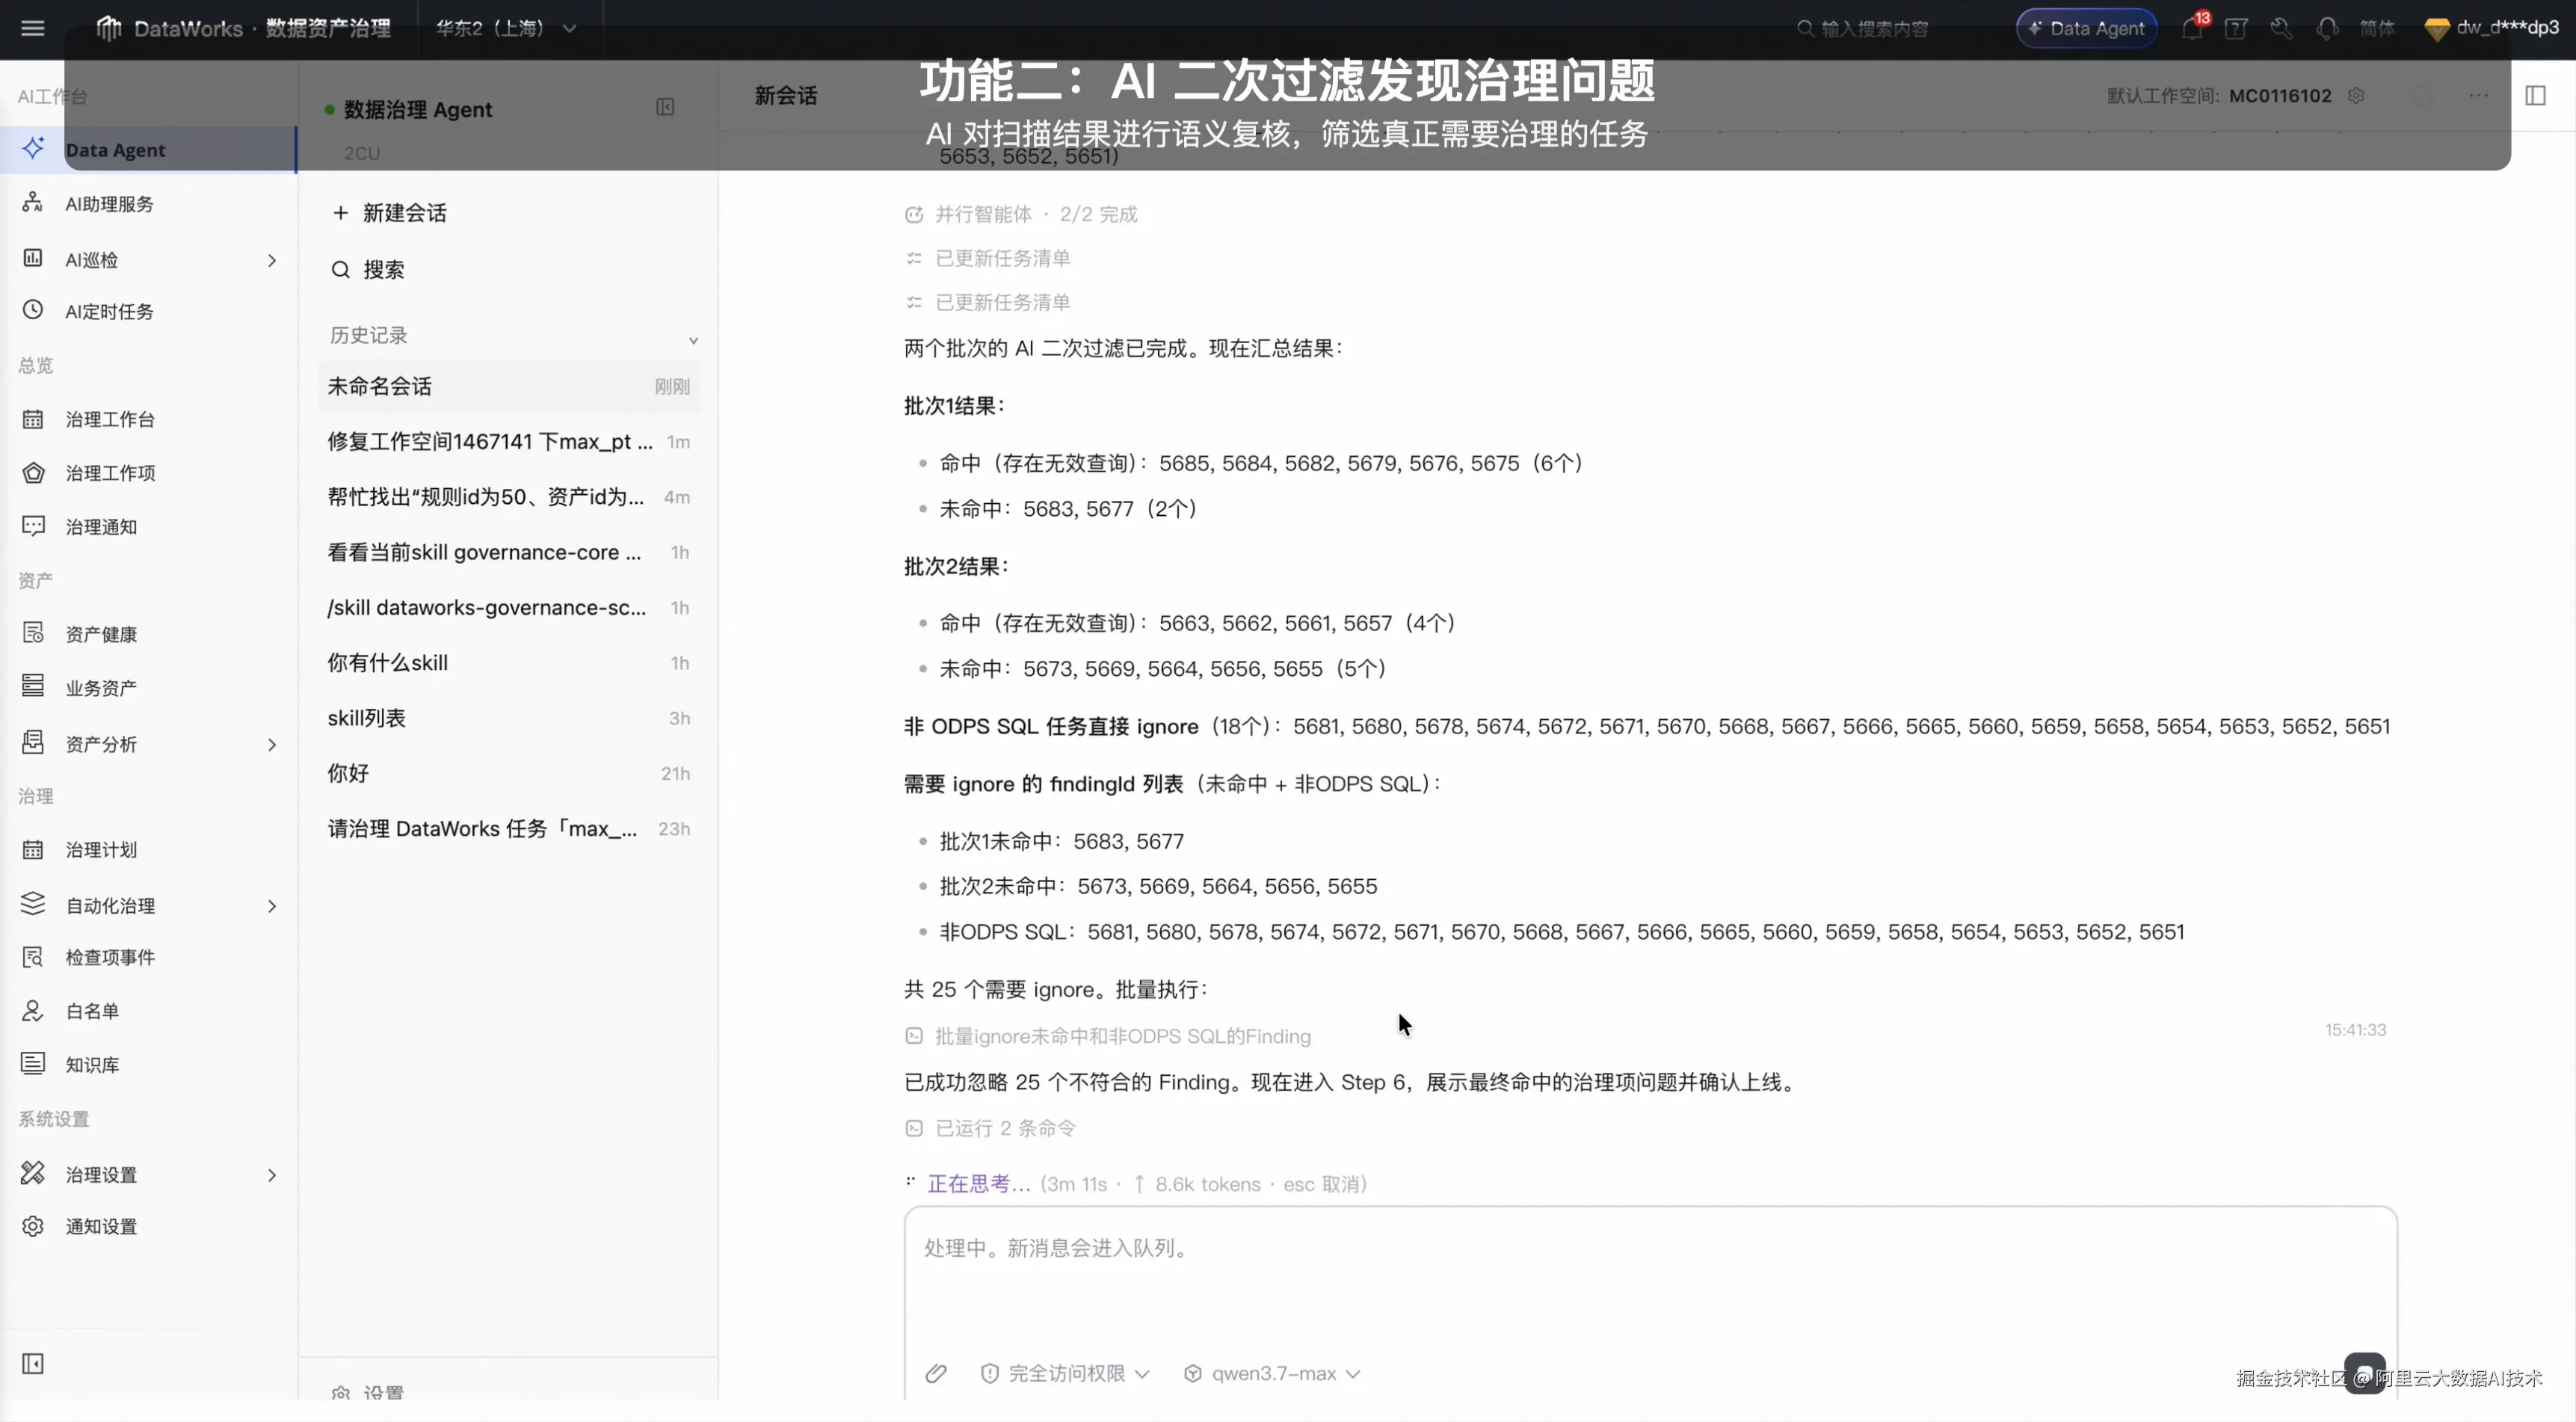Click the attachment paperclip icon
Image resolution: width=2576 pixels, height=1422 pixels.
[x=936, y=1373]
